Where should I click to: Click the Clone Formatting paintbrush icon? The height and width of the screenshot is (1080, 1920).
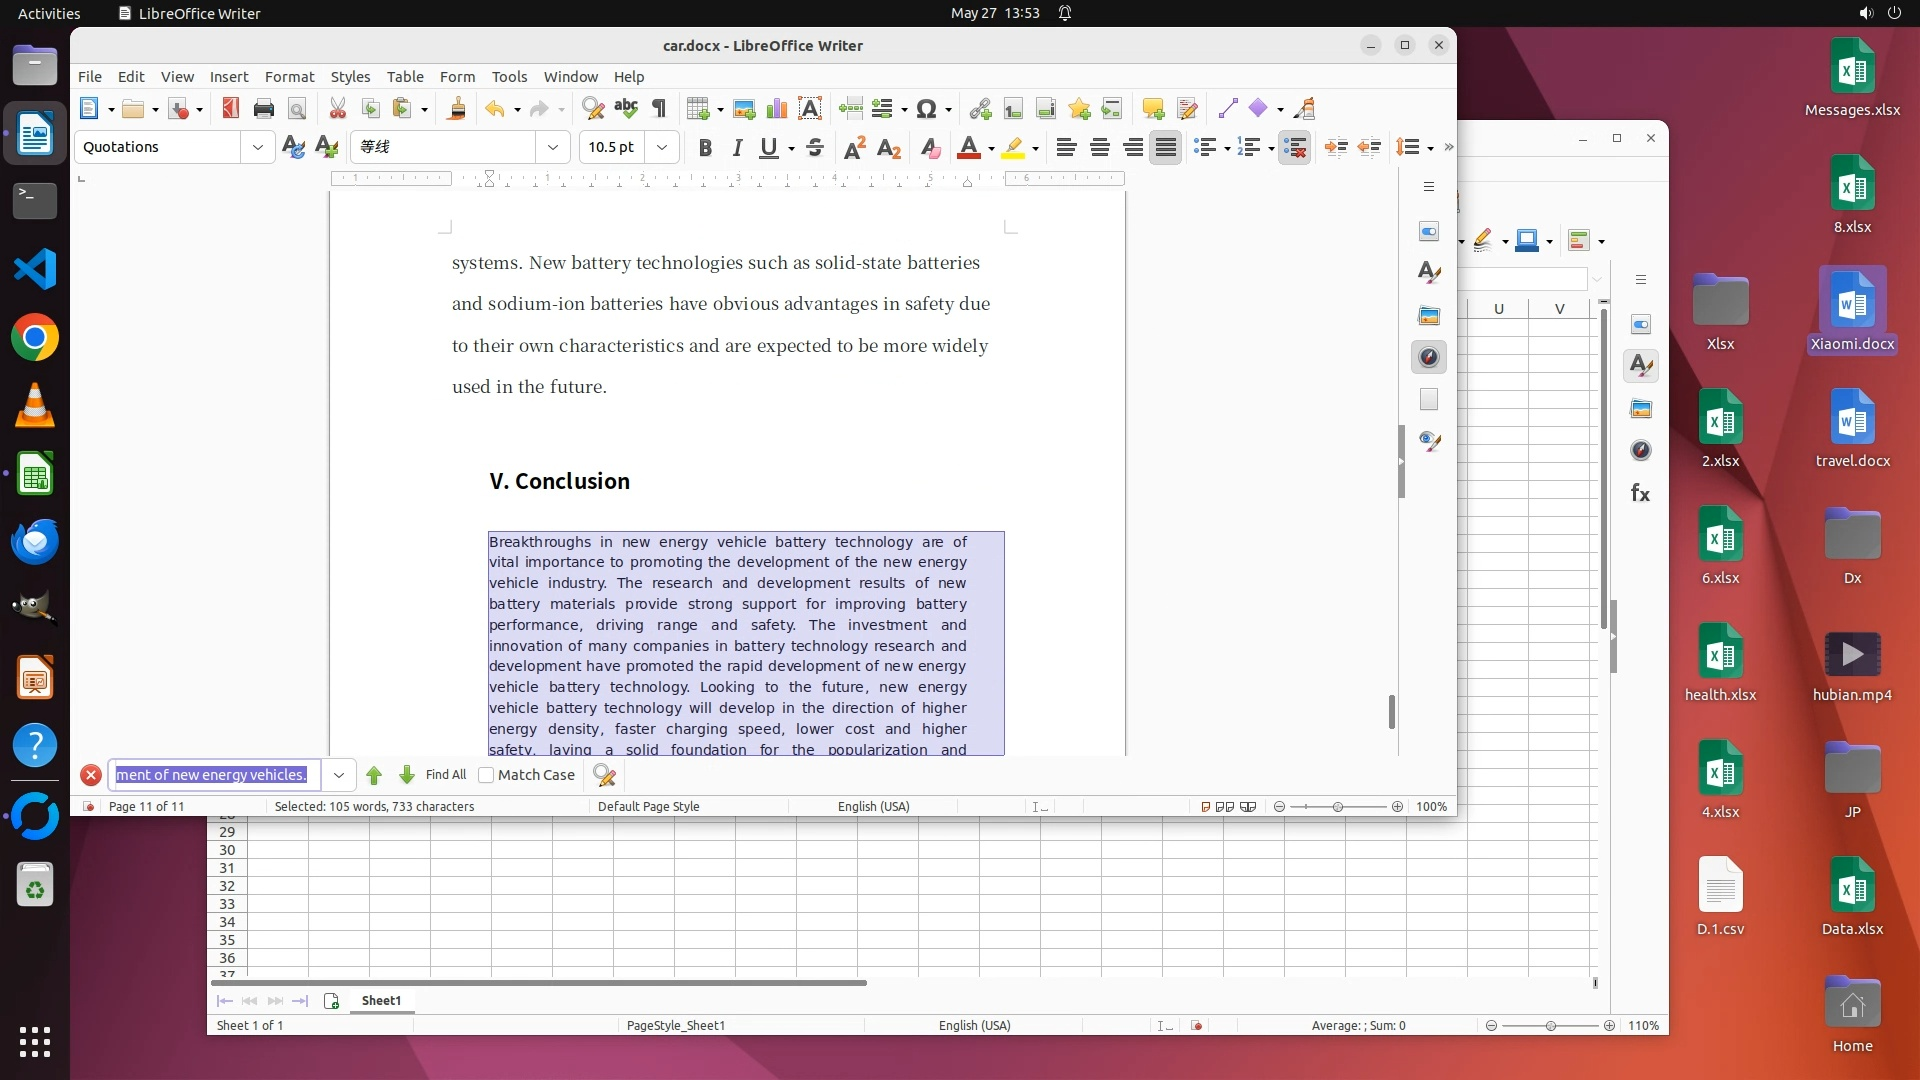[x=457, y=109]
